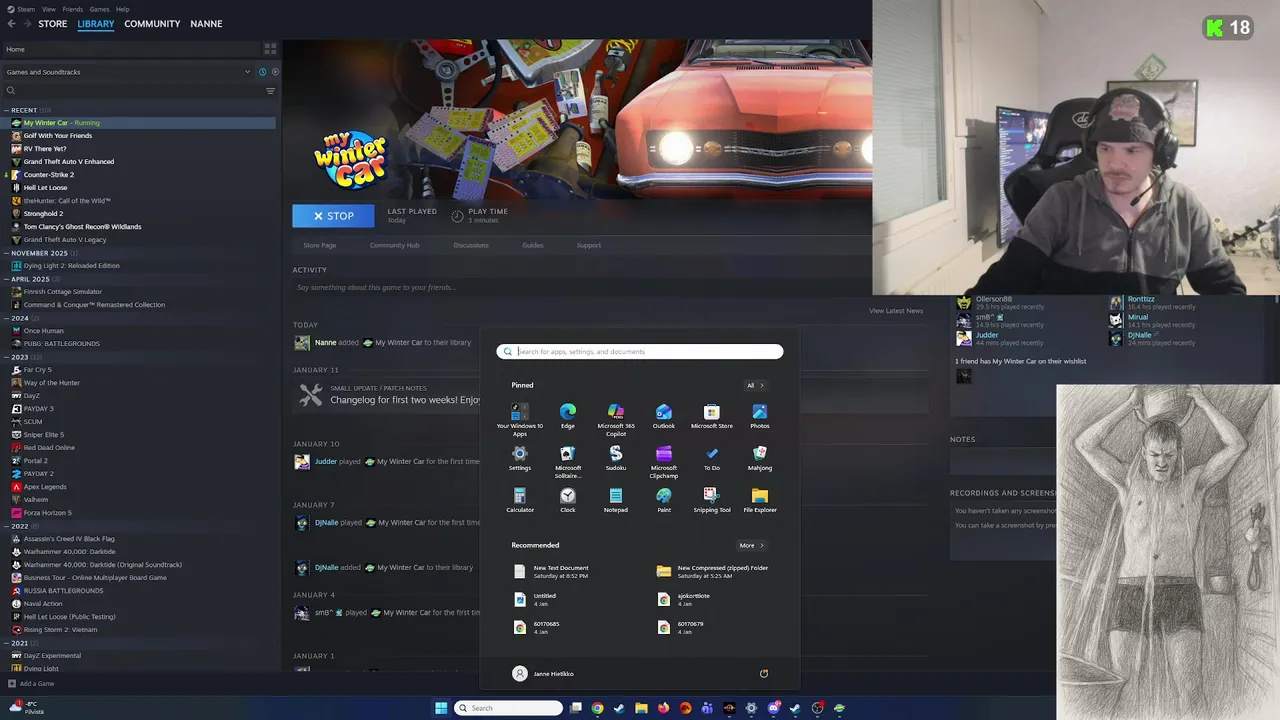This screenshot has width=1280, height=720.
Task: Open the Games menu in Steam
Action: pyautogui.click(x=100, y=9)
